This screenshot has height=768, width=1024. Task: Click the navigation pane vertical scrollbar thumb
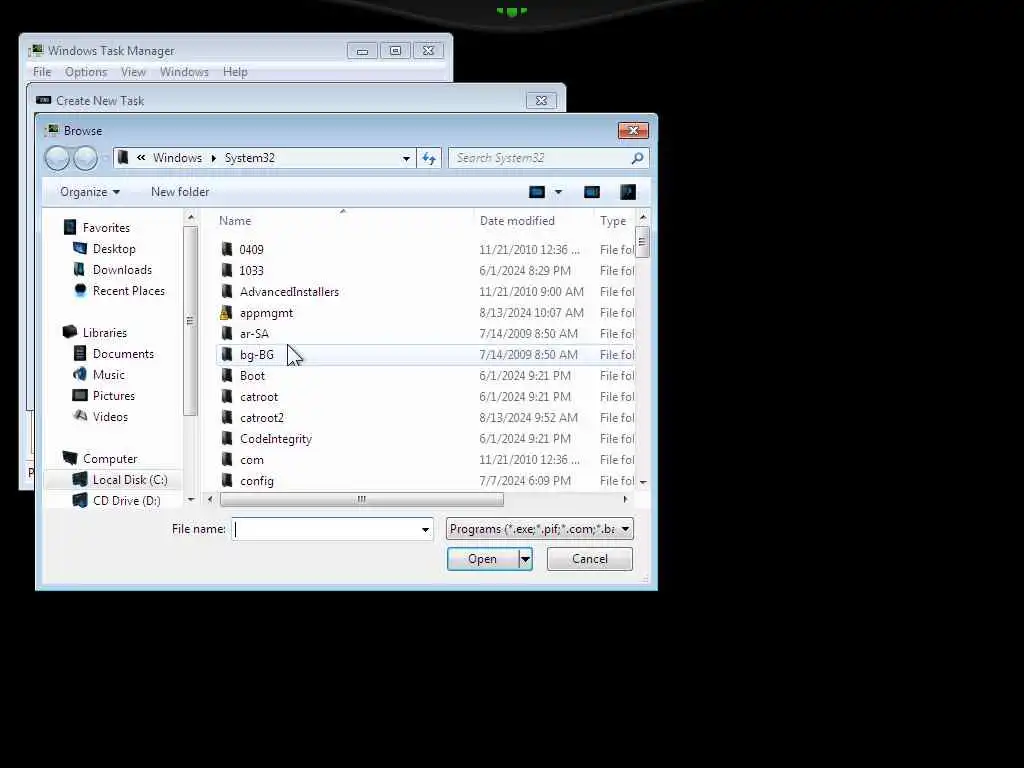190,321
